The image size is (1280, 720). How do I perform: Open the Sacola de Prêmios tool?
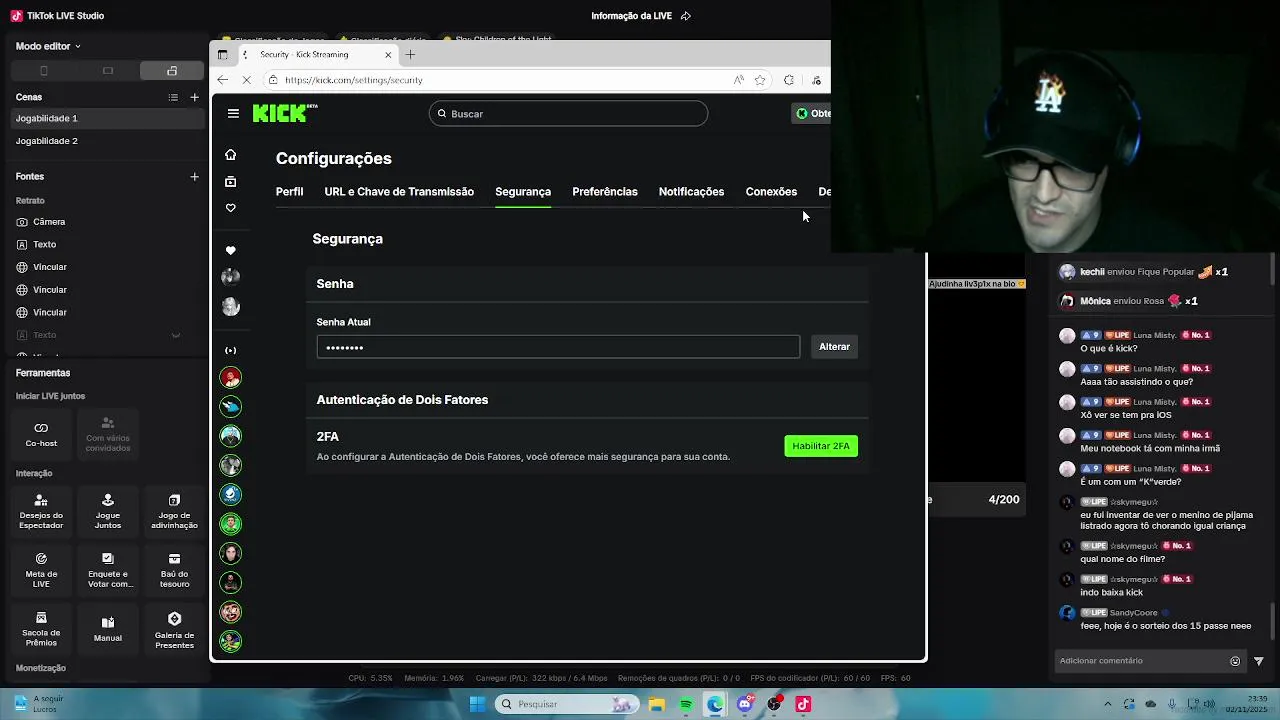[x=41, y=628]
